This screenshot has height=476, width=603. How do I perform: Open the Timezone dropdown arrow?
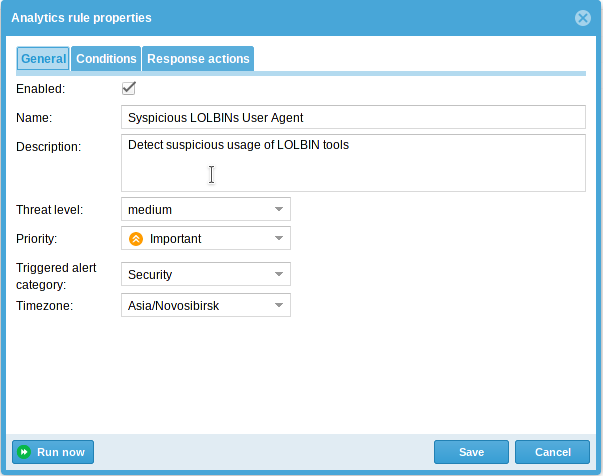pyautogui.click(x=279, y=305)
